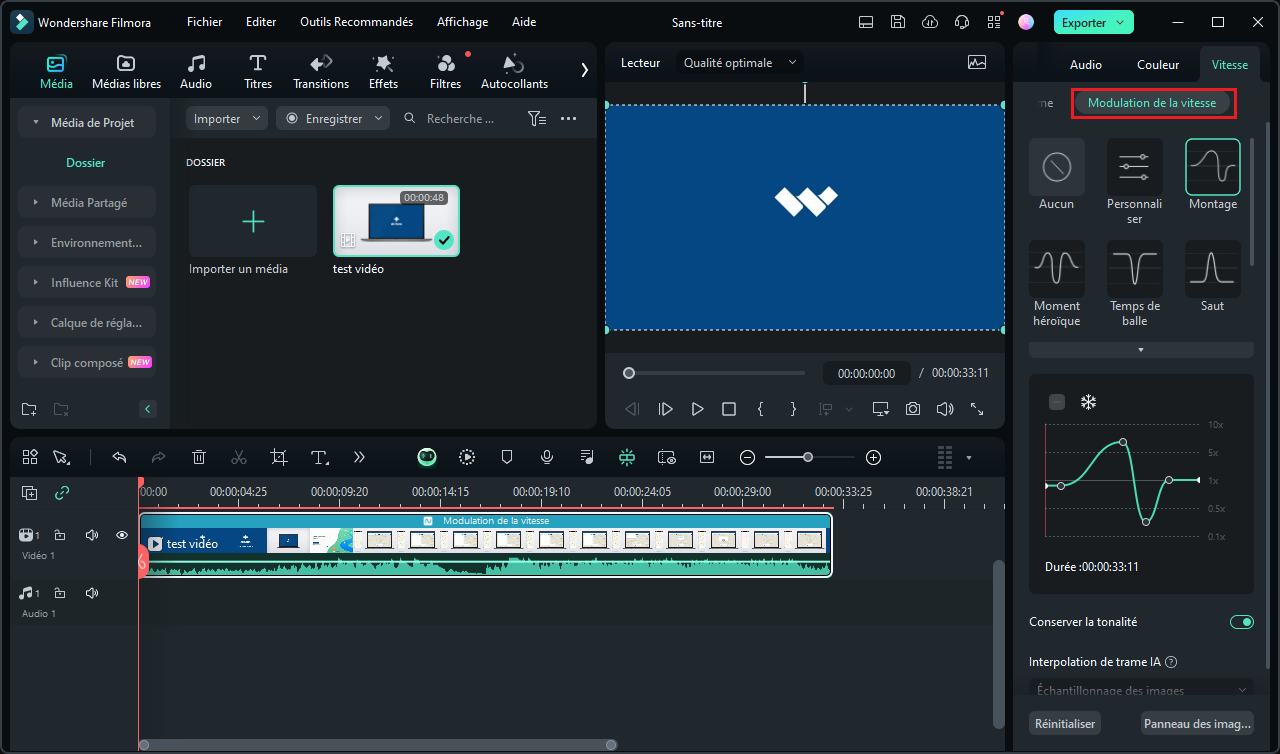Click the timeline zoom-in plus icon
The width and height of the screenshot is (1280, 754).
tap(874, 457)
